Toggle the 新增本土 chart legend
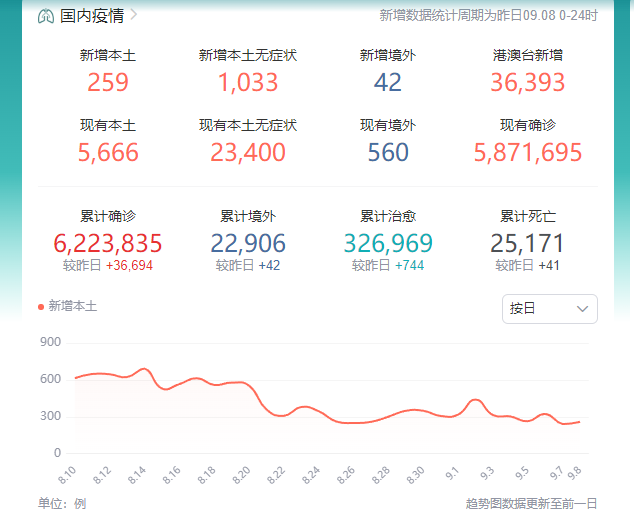 pos(68,306)
